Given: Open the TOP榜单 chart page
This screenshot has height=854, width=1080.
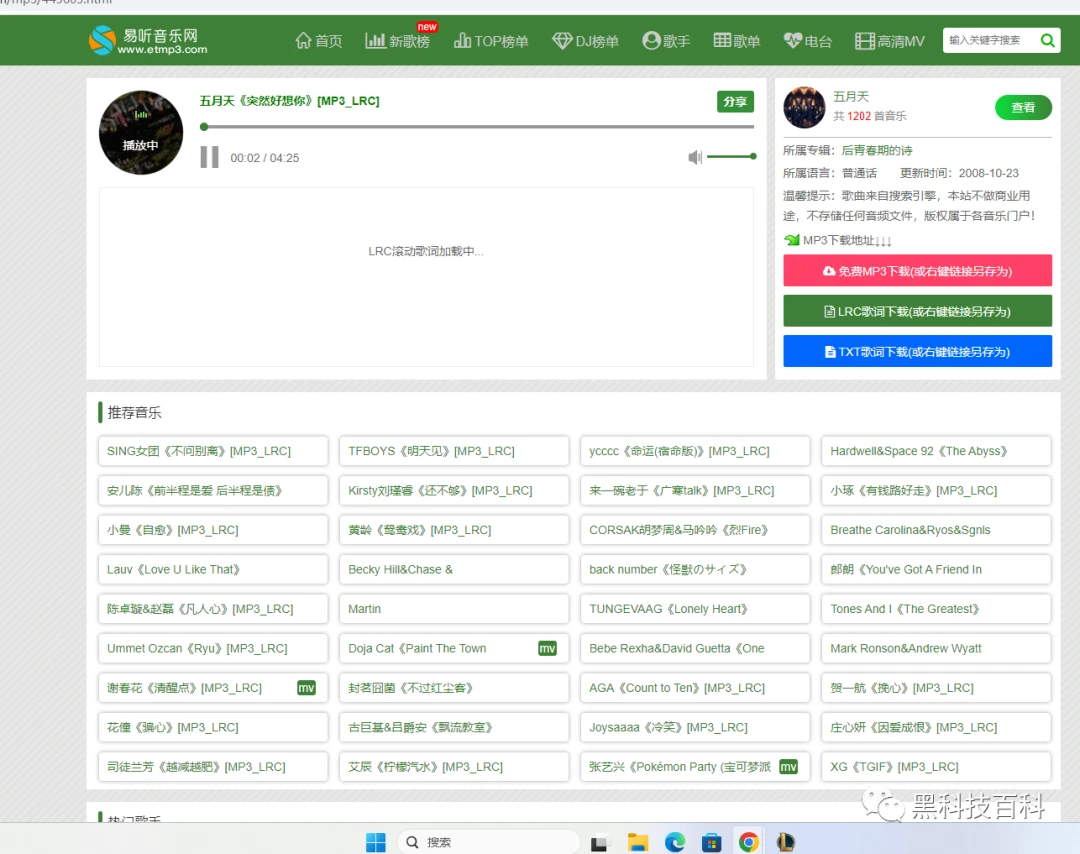Looking at the screenshot, I should tap(491, 41).
